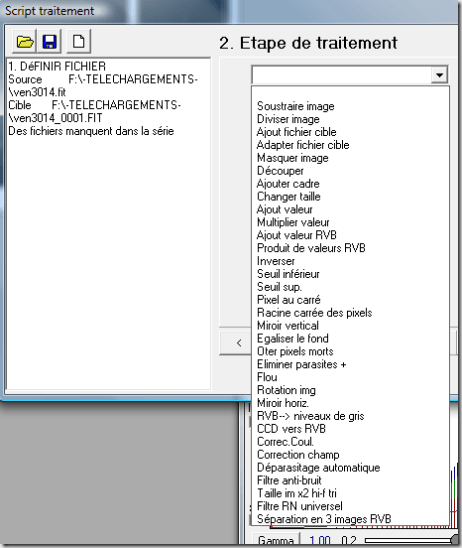Viewport: 462px width, 548px height.
Task: Collapse the processing step dropdown arrow
Action: pos(439,74)
